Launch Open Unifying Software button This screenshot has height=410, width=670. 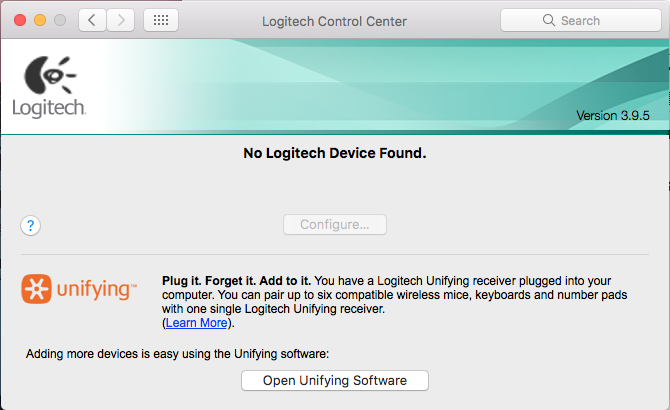coord(335,380)
